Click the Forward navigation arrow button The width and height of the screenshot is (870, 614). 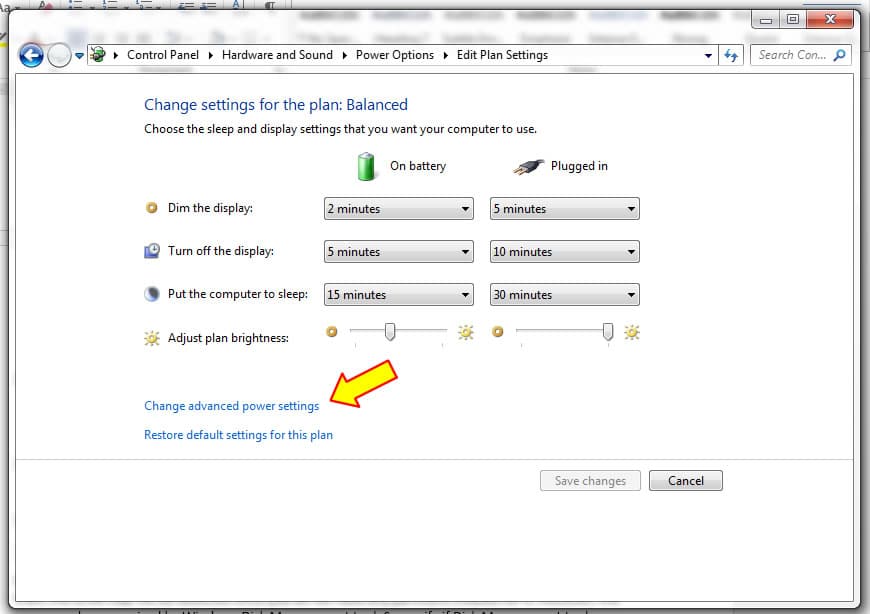click(59, 56)
